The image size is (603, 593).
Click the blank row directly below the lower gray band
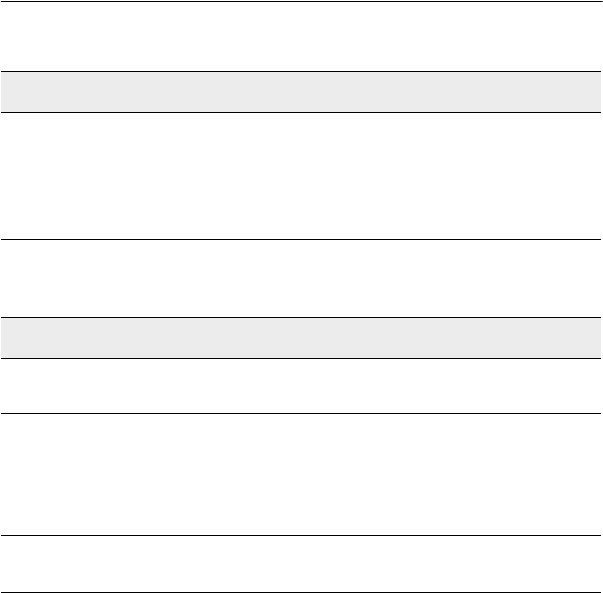pyautogui.click(x=301, y=386)
